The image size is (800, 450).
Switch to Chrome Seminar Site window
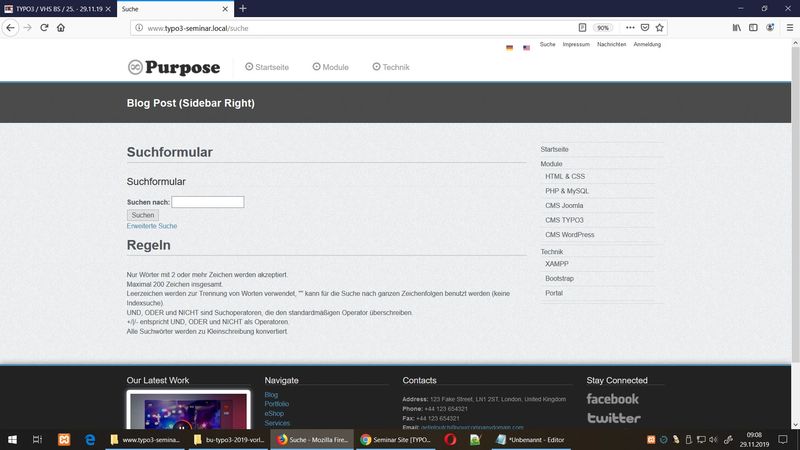pyautogui.click(x=397, y=439)
